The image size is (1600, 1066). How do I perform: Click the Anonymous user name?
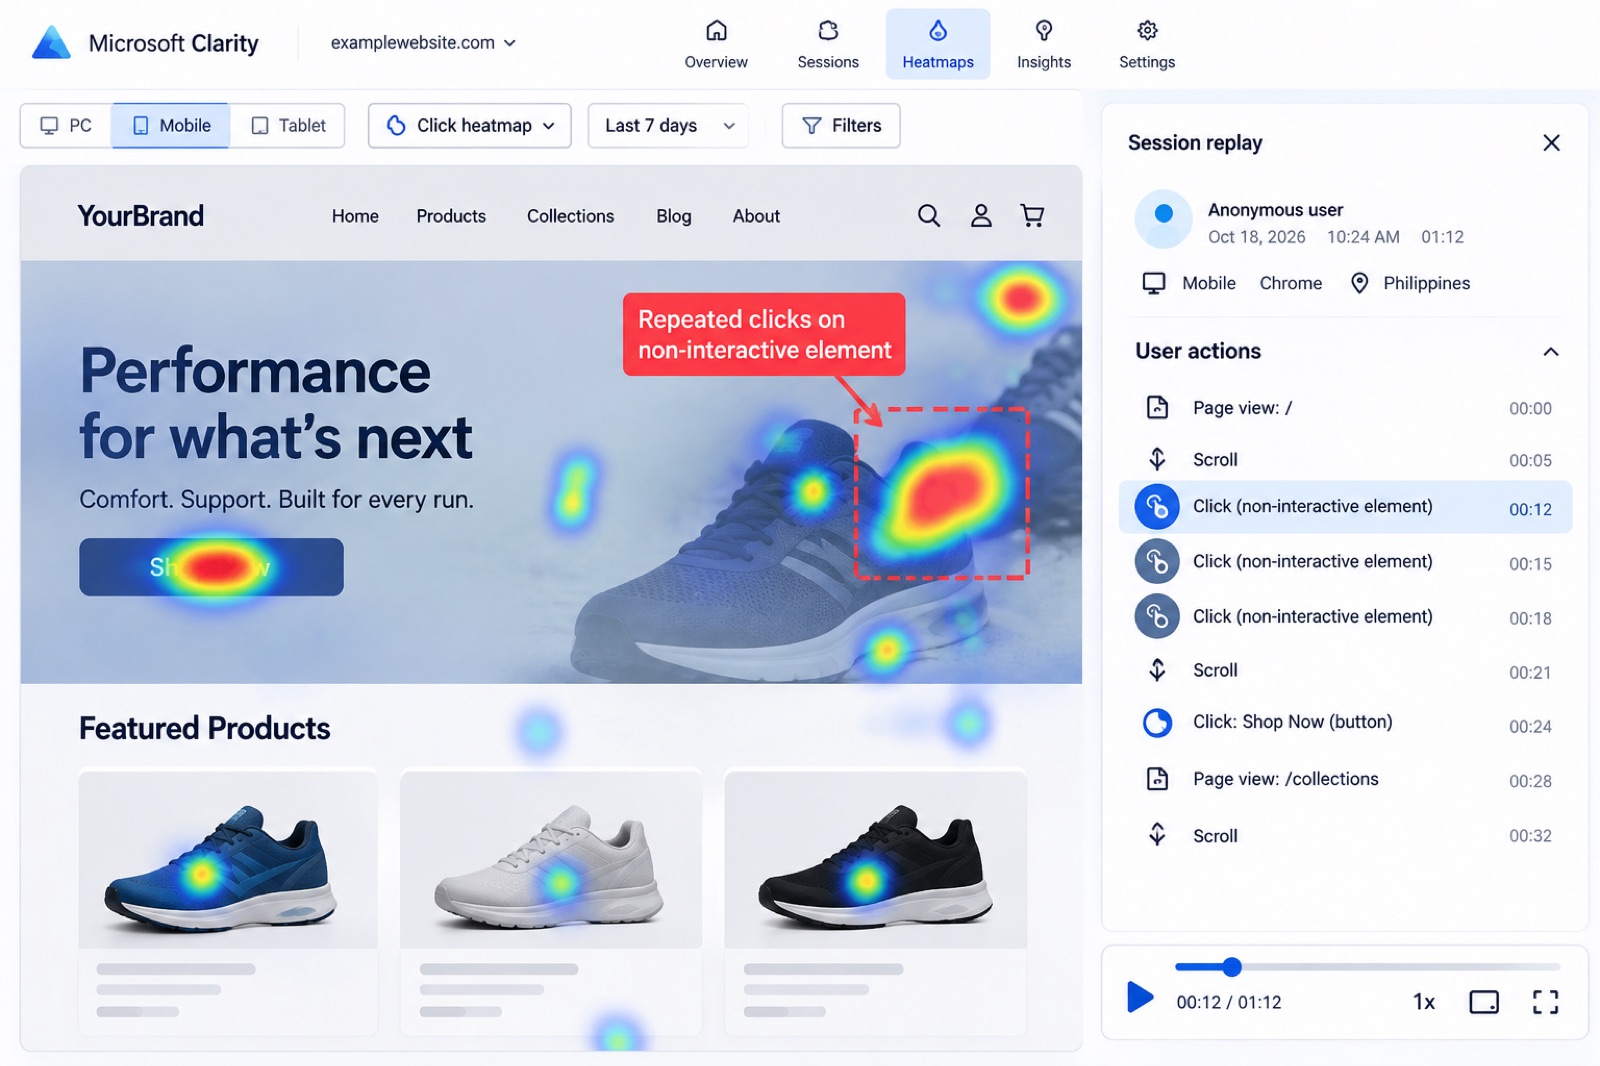[x=1275, y=210]
